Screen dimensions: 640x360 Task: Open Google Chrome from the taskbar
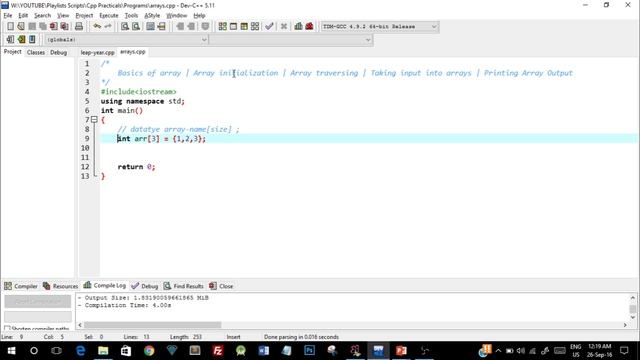[x=149, y=351]
